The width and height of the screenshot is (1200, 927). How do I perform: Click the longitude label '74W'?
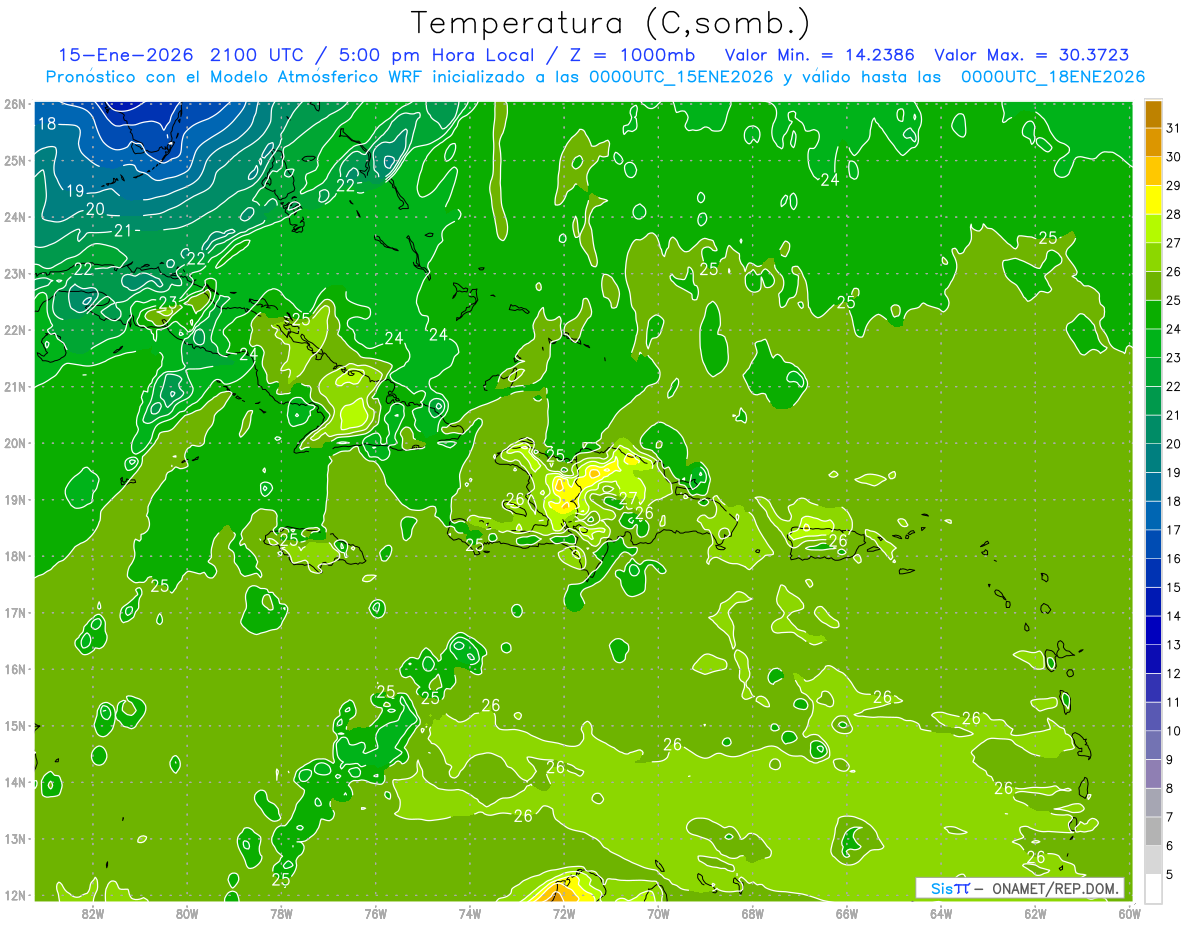[470, 913]
